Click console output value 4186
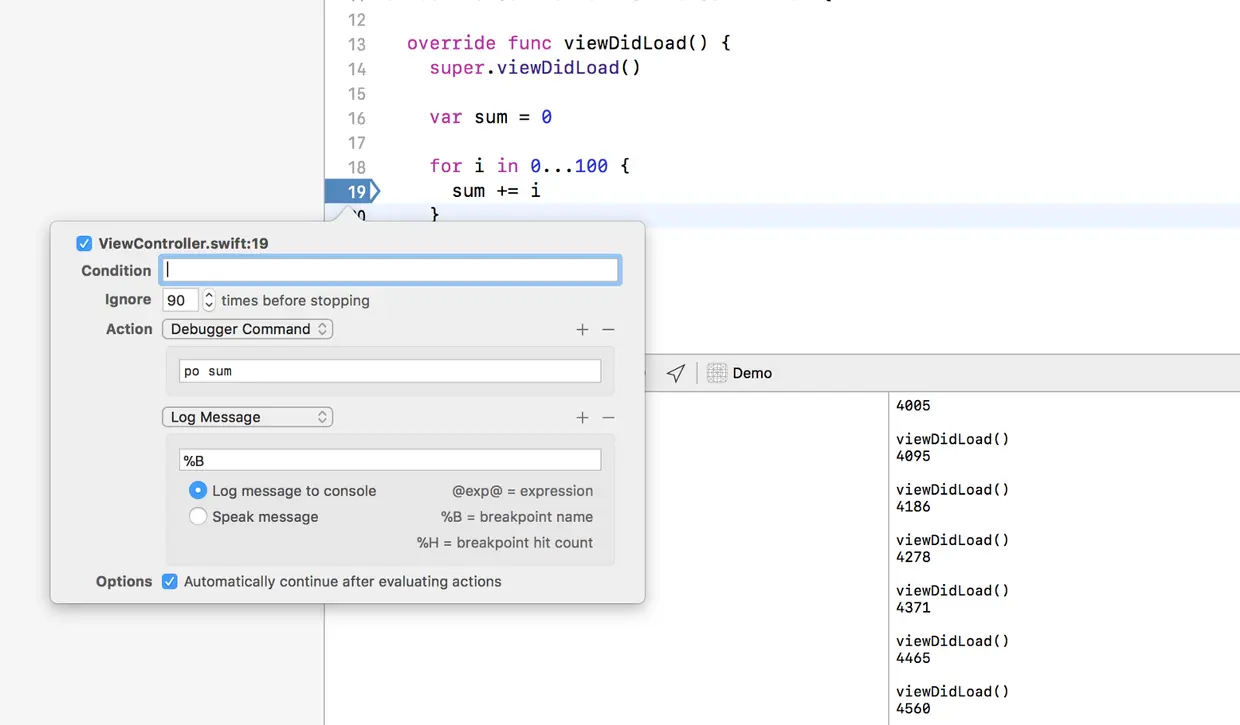1240x725 pixels. 913,507
